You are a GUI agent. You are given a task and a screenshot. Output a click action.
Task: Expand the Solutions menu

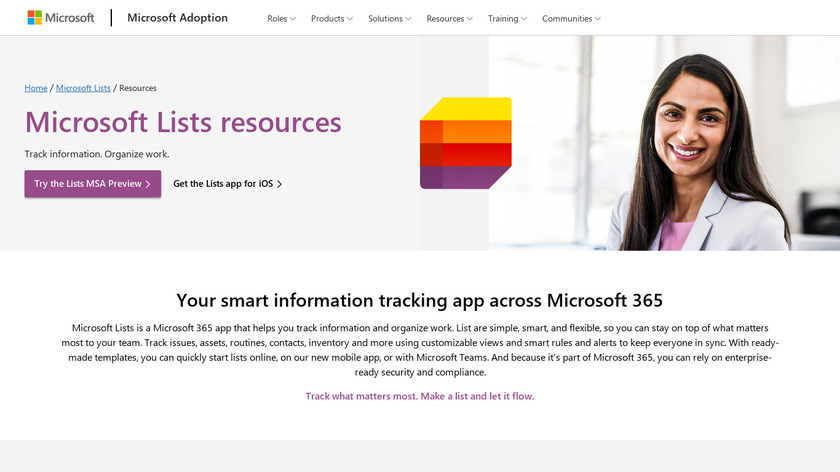point(389,19)
